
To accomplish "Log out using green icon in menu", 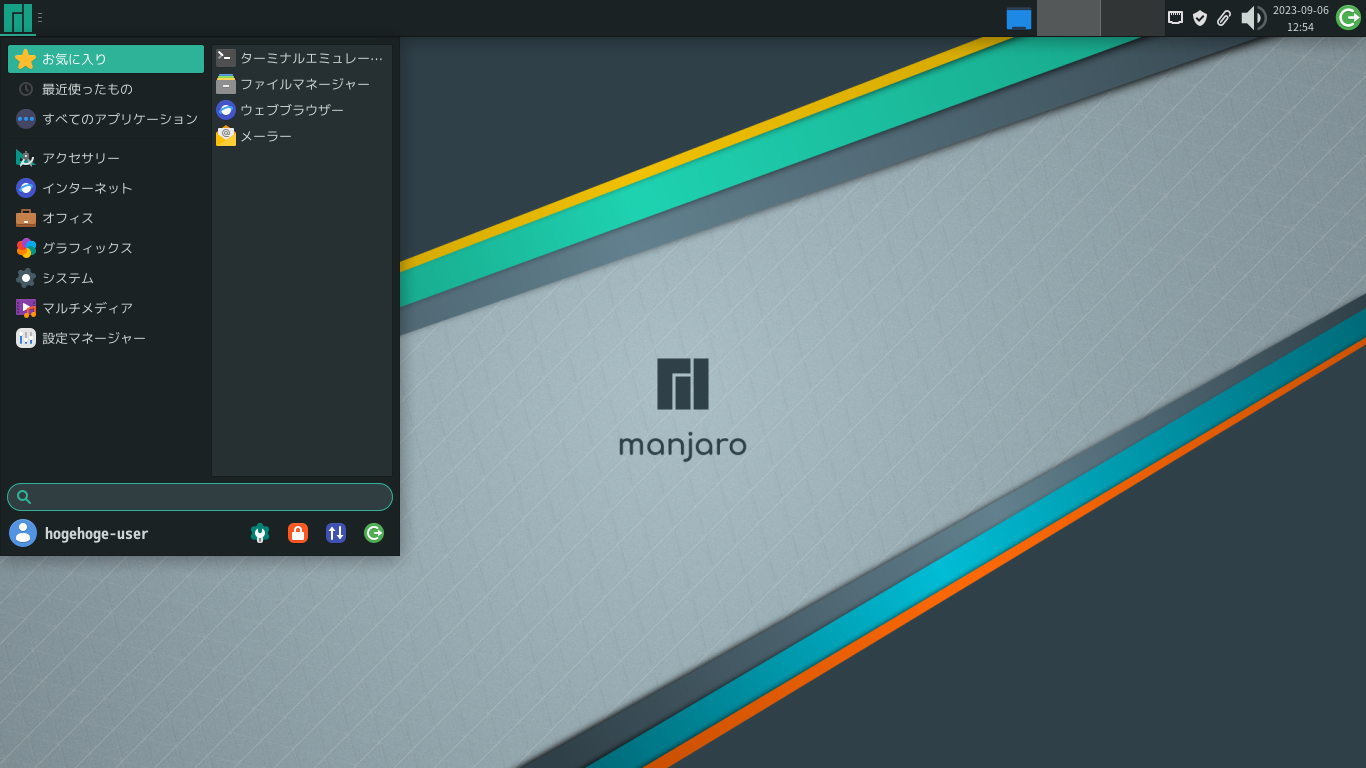I will point(374,533).
